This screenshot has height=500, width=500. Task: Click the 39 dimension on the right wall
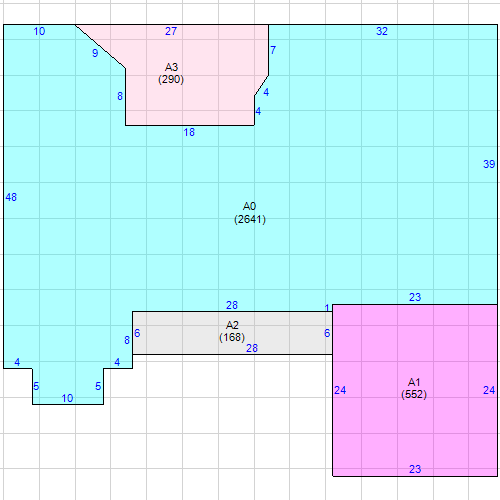489,164
